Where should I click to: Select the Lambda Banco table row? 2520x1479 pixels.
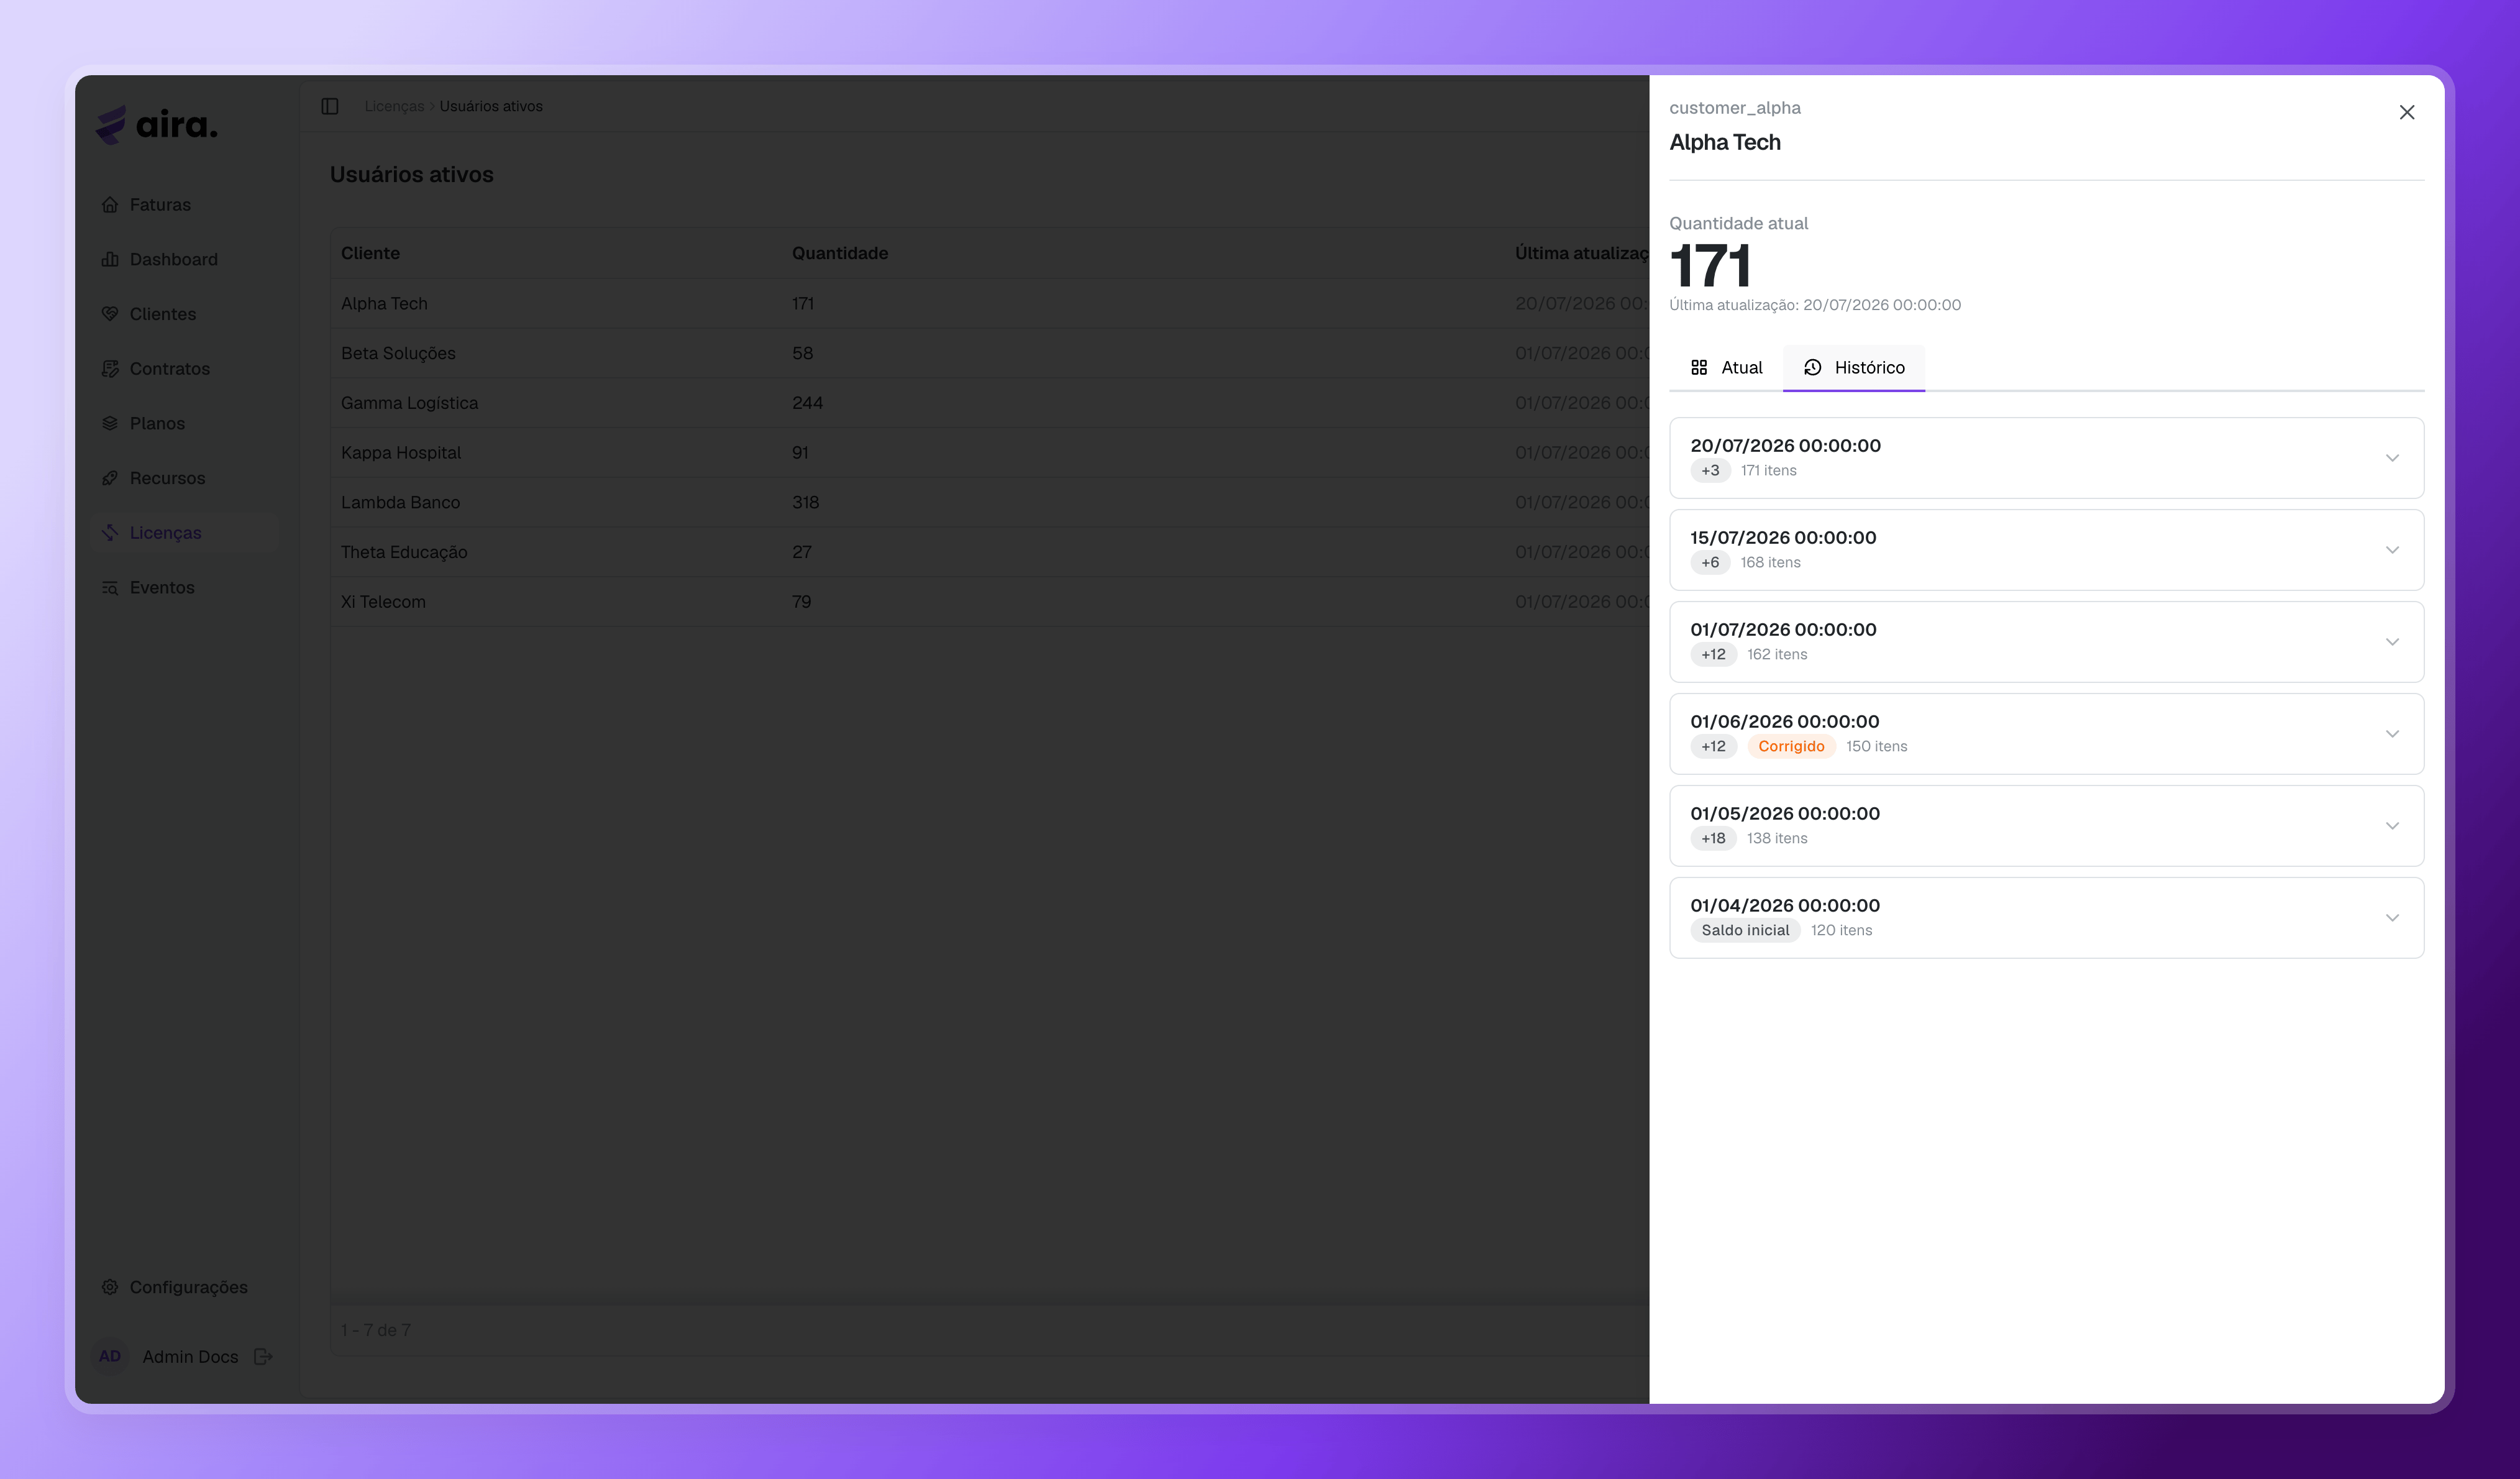tap(990, 502)
